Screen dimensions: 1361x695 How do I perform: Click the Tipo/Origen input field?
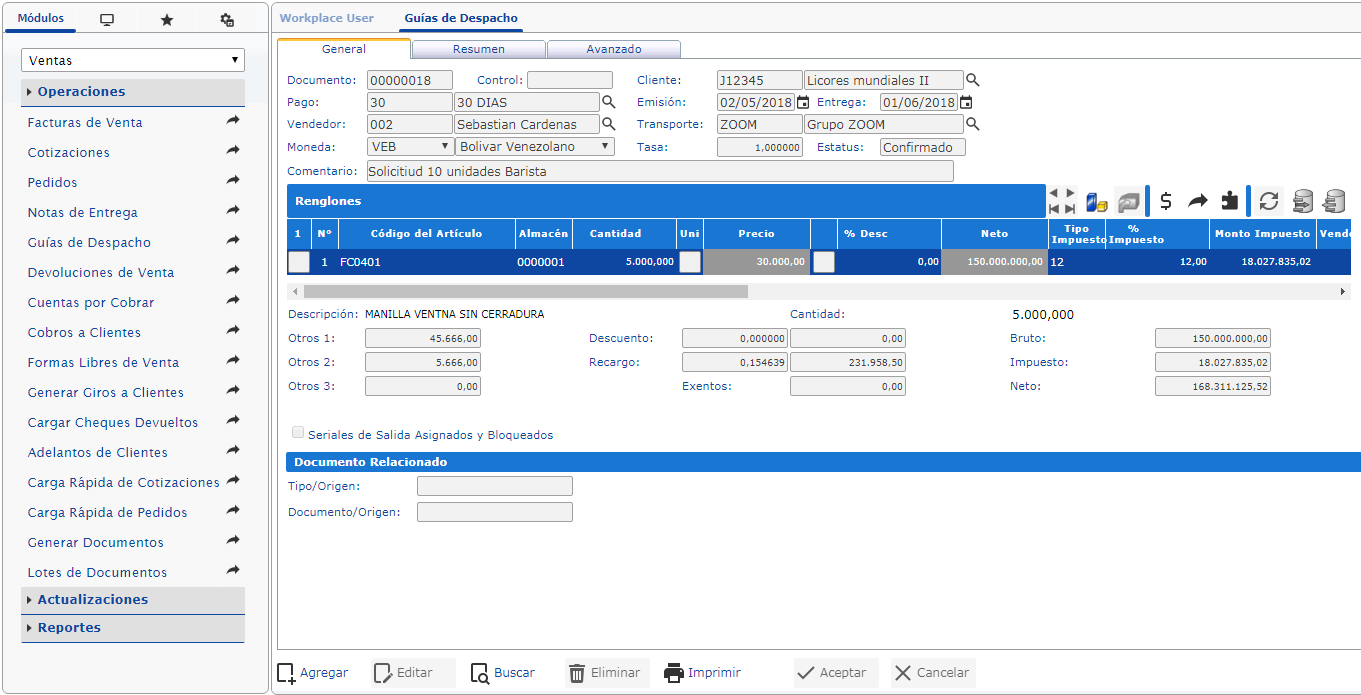pos(495,486)
